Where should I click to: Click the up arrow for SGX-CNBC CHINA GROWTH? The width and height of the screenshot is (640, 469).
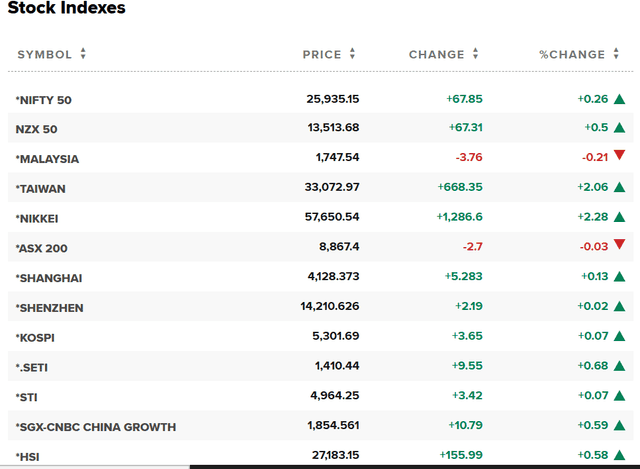pyautogui.click(x=620, y=425)
